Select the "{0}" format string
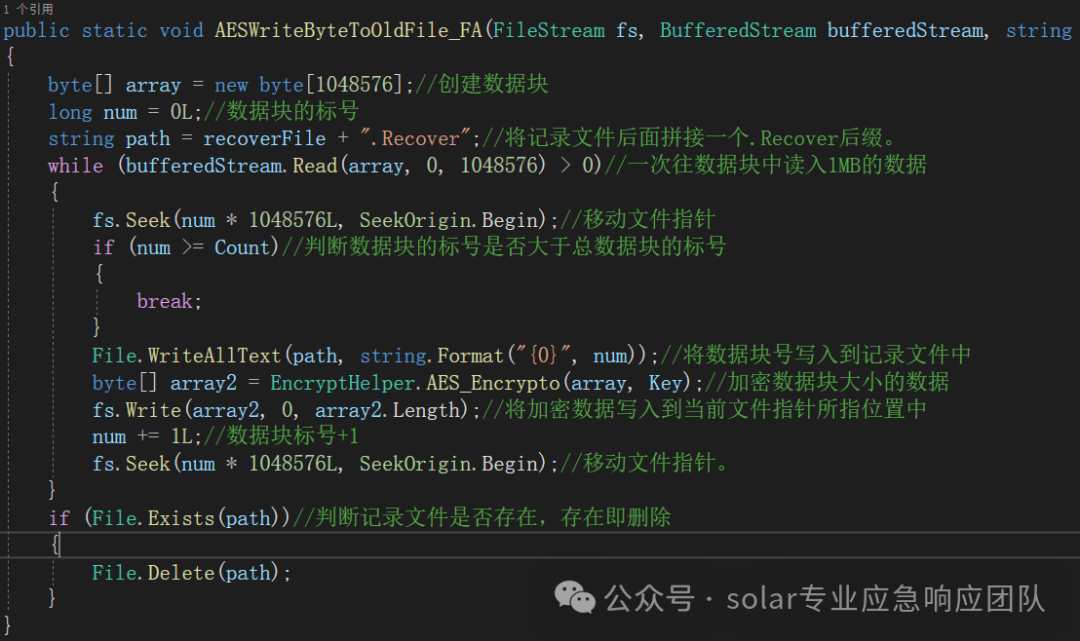The image size is (1080, 641). (543, 356)
